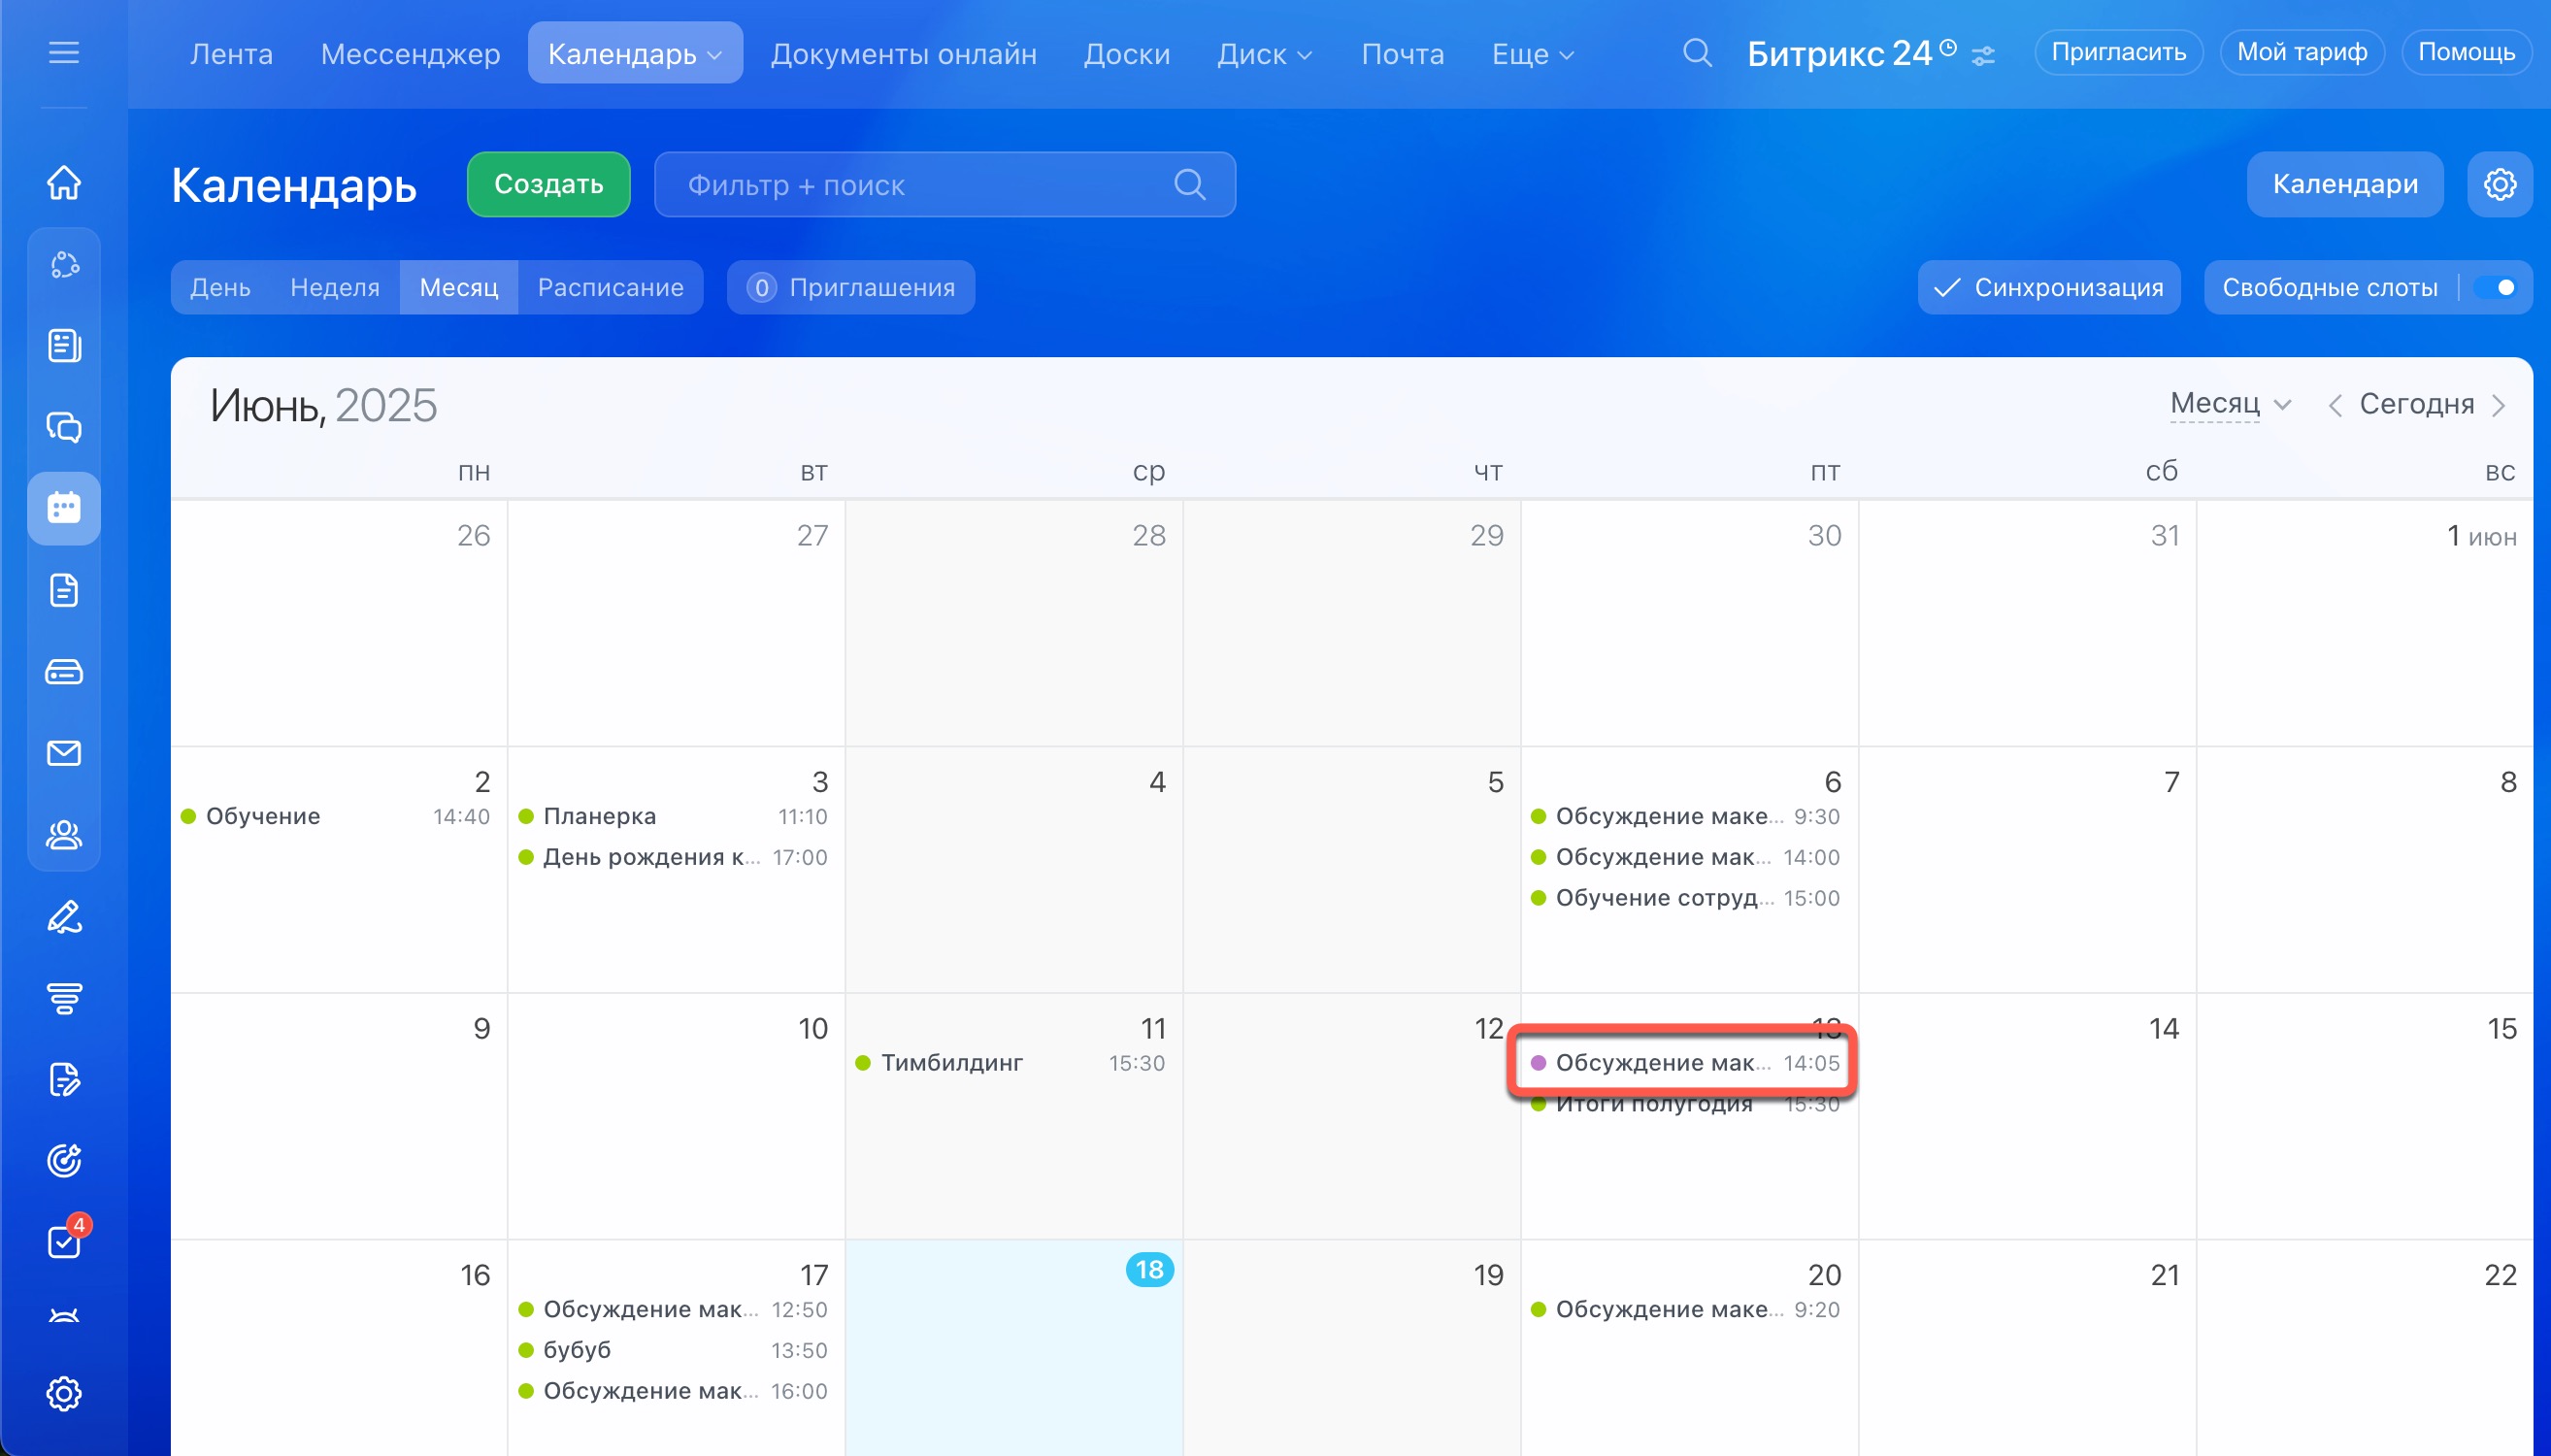
Task: Open the messenger chat bubbles icon
Action: 64,427
